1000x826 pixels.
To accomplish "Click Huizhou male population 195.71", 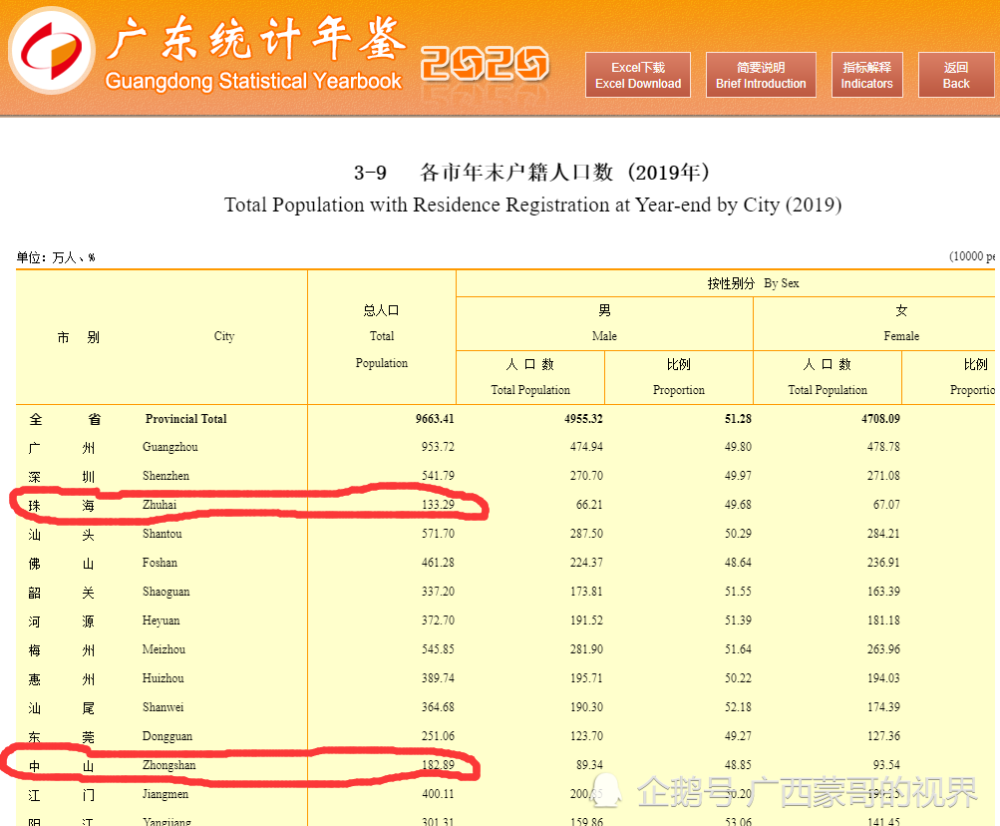I will tap(586, 678).
